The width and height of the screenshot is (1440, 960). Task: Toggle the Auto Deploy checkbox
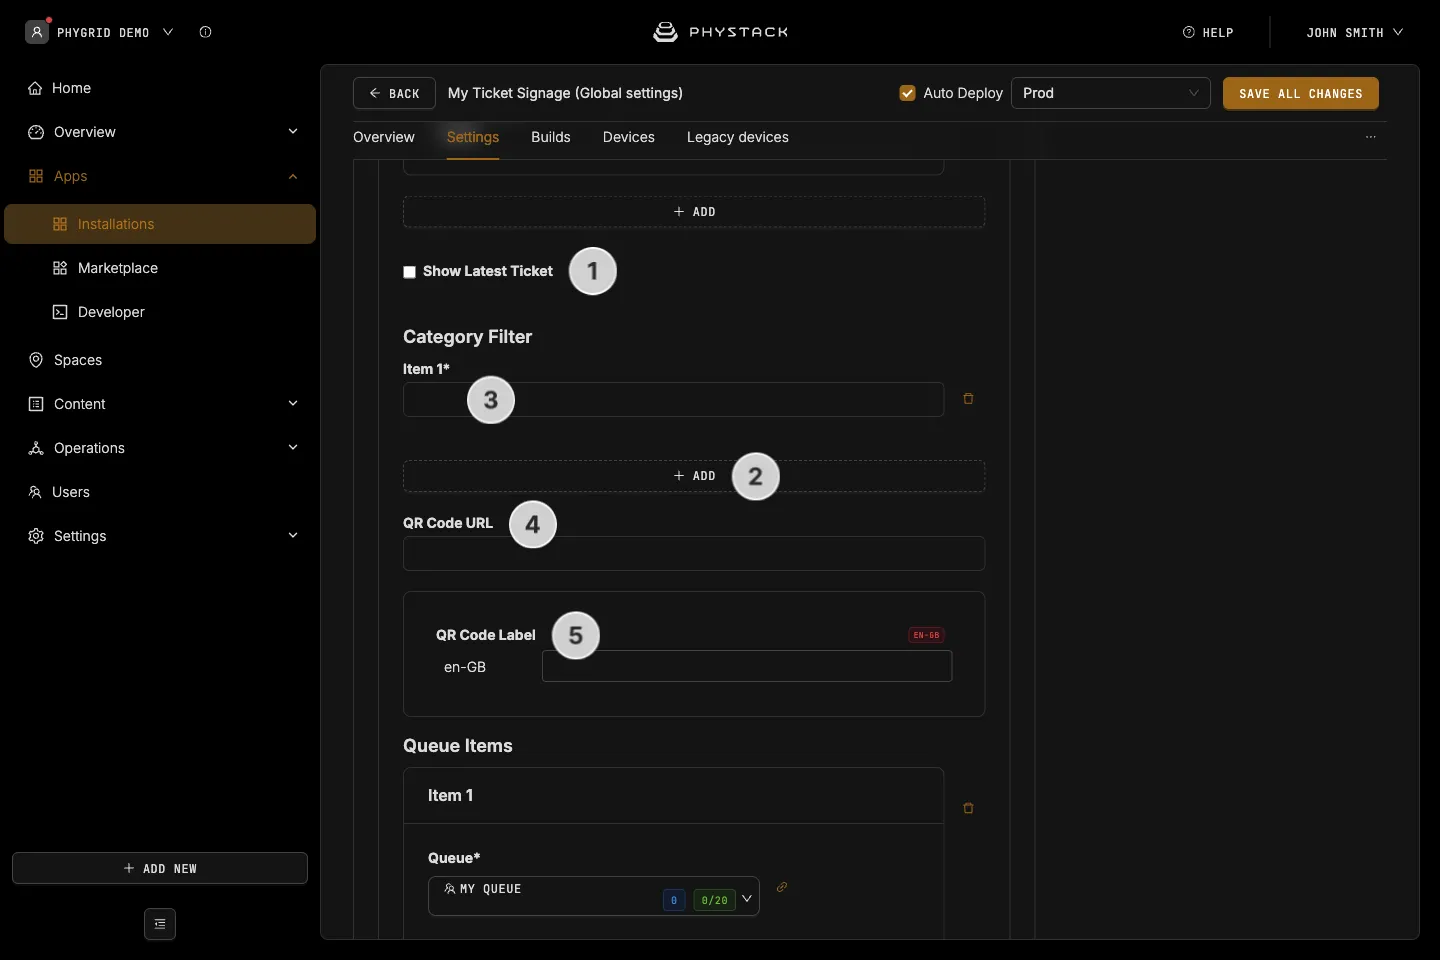pyautogui.click(x=908, y=93)
